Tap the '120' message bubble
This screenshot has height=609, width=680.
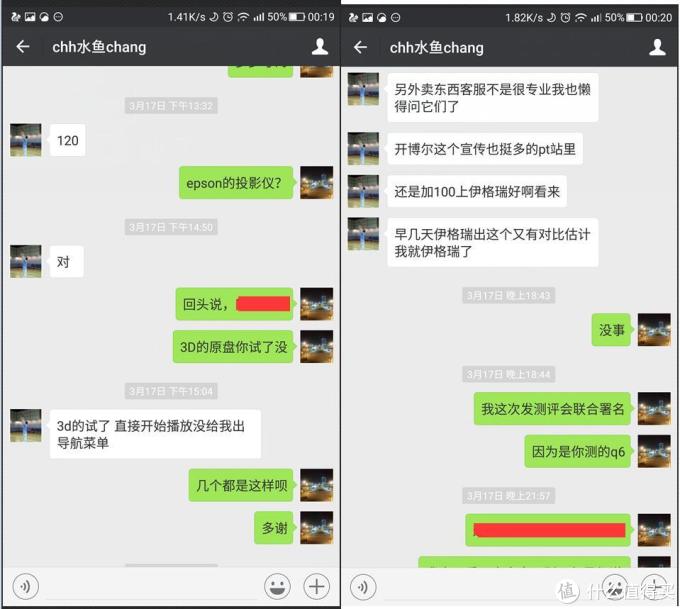point(68,140)
